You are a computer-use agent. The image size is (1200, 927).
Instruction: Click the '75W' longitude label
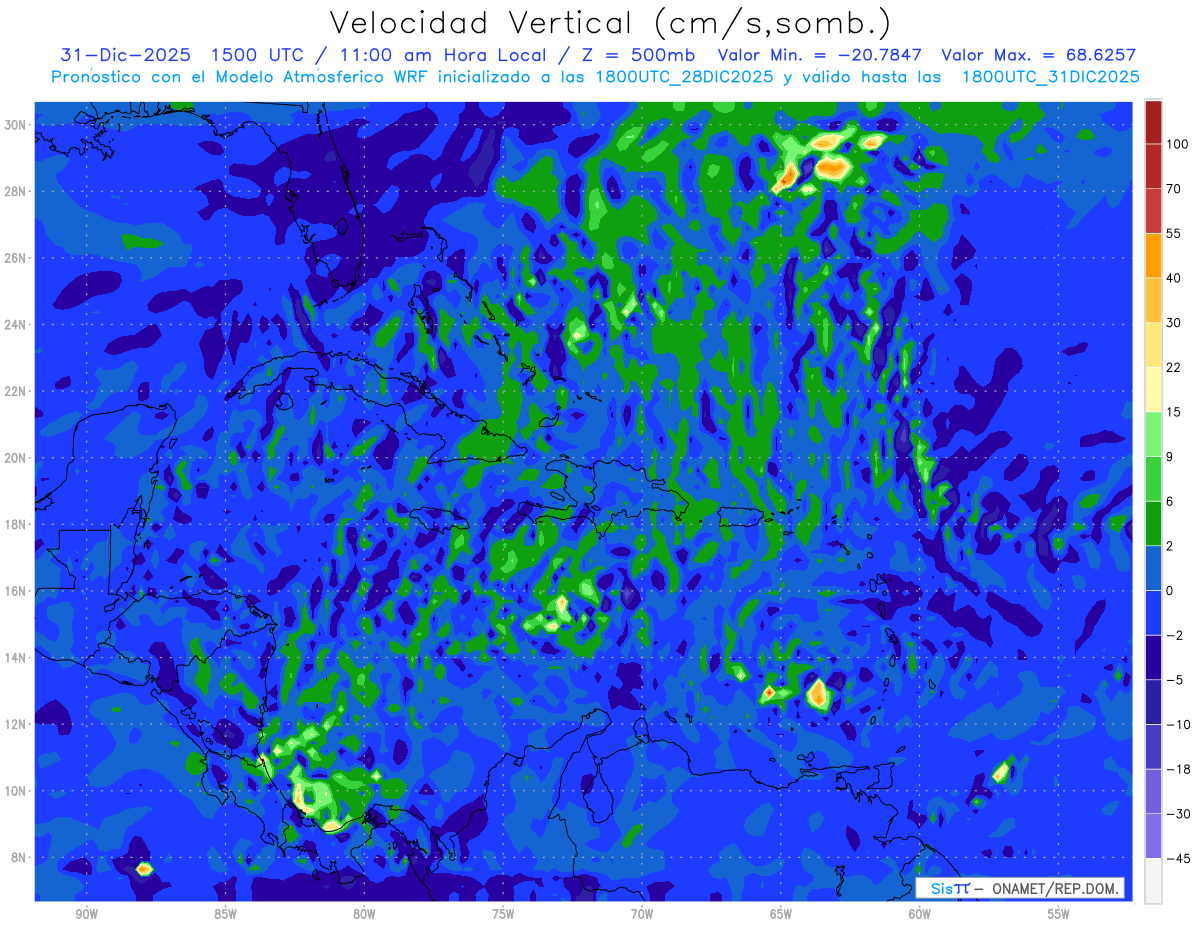pyautogui.click(x=503, y=914)
